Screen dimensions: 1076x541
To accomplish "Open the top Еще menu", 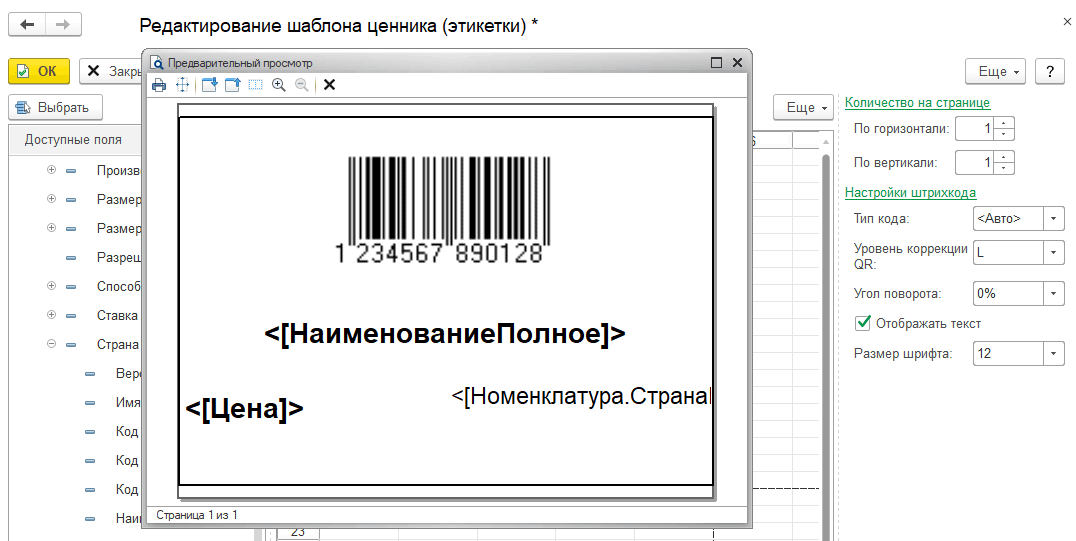I will [996, 71].
